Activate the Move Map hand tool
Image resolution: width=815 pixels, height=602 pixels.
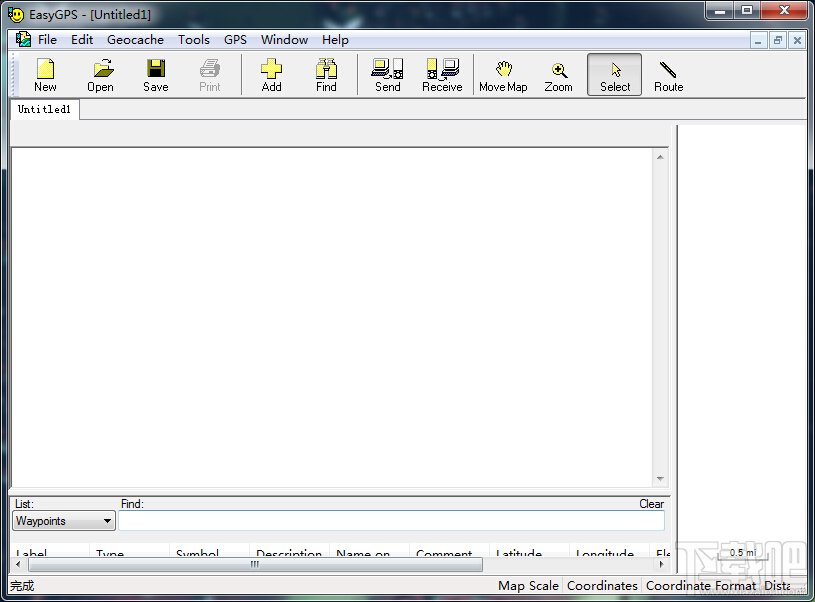coord(503,75)
